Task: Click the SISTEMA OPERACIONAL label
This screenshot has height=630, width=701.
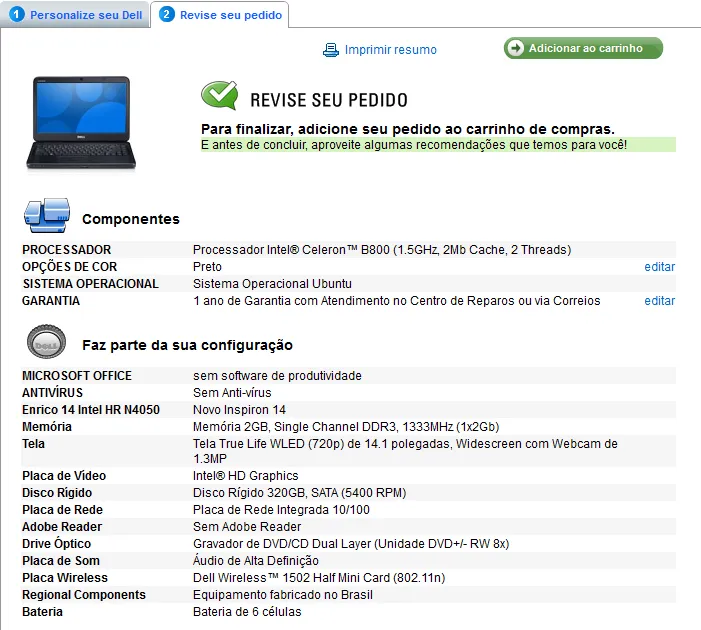Action: [91, 284]
